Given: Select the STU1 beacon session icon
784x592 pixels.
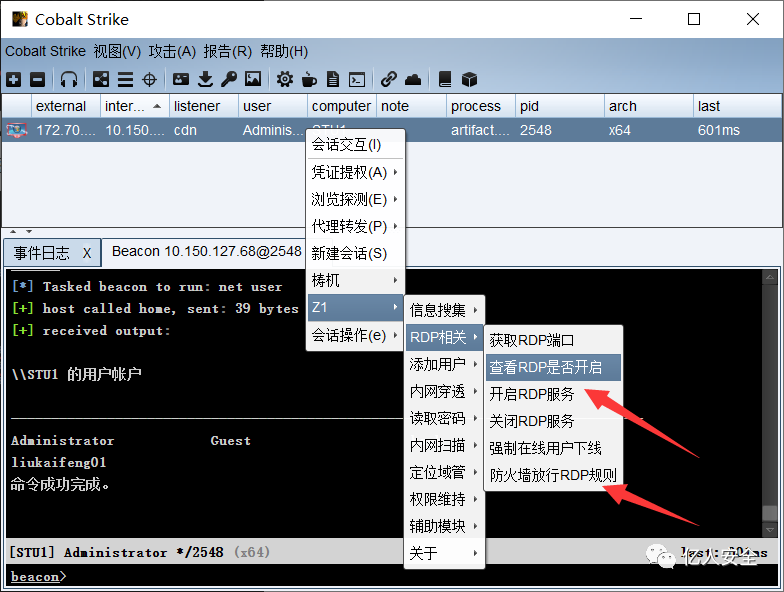Looking at the screenshot, I should tap(16, 130).
